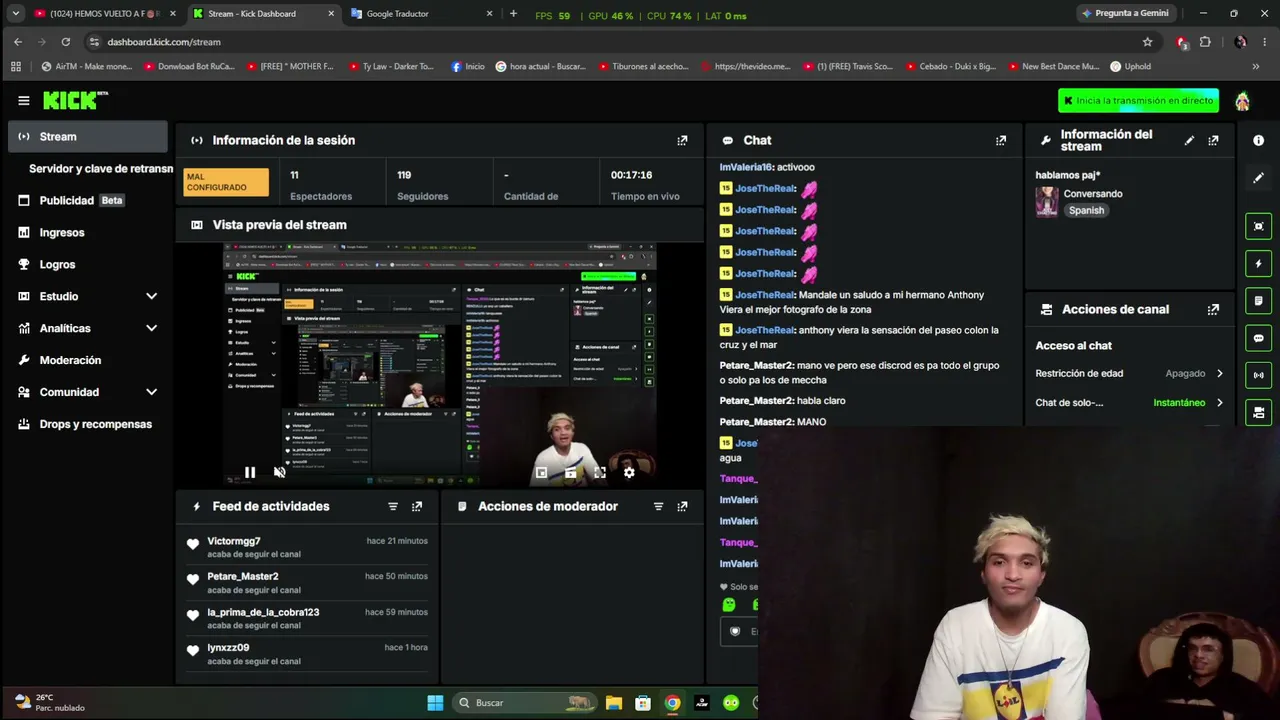Image resolution: width=1280 pixels, height=720 pixels.
Task: Click the Conversando category thumbnail
Action: point(1047,202)
